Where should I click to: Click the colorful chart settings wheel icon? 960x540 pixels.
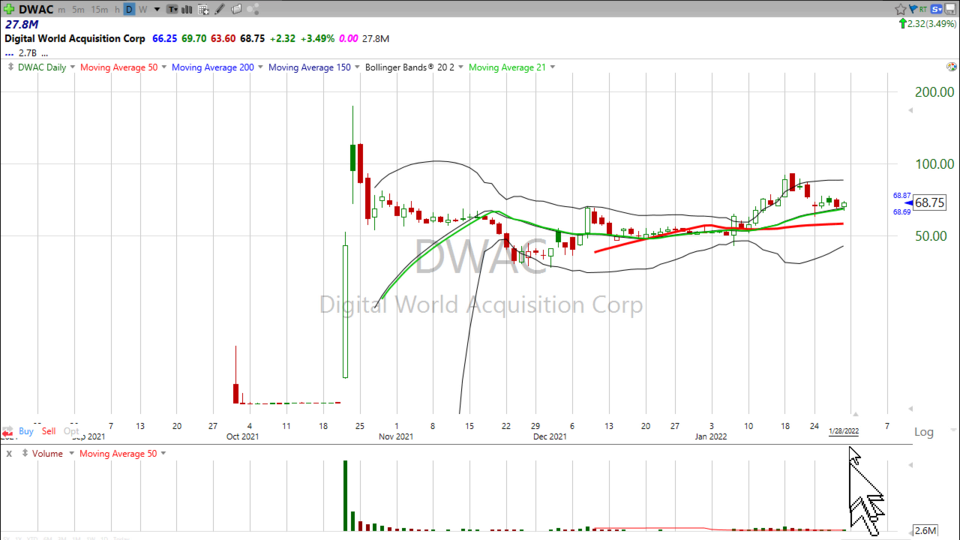click(951, 67)
